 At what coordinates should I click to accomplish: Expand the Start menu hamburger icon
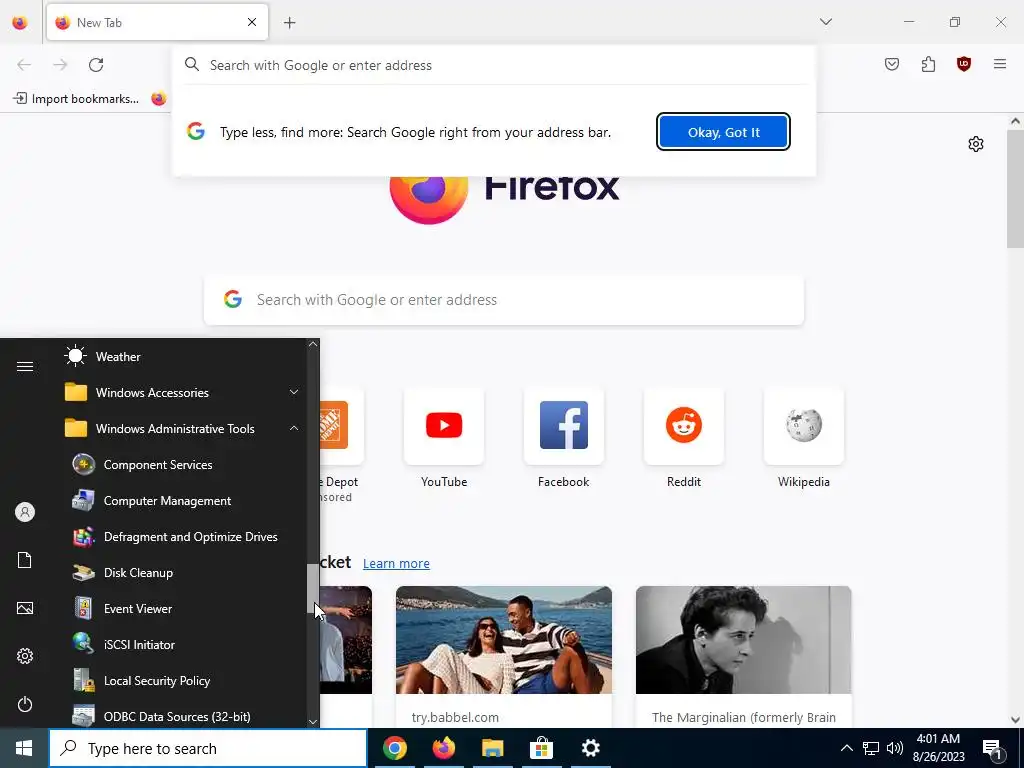click(25, 366)
